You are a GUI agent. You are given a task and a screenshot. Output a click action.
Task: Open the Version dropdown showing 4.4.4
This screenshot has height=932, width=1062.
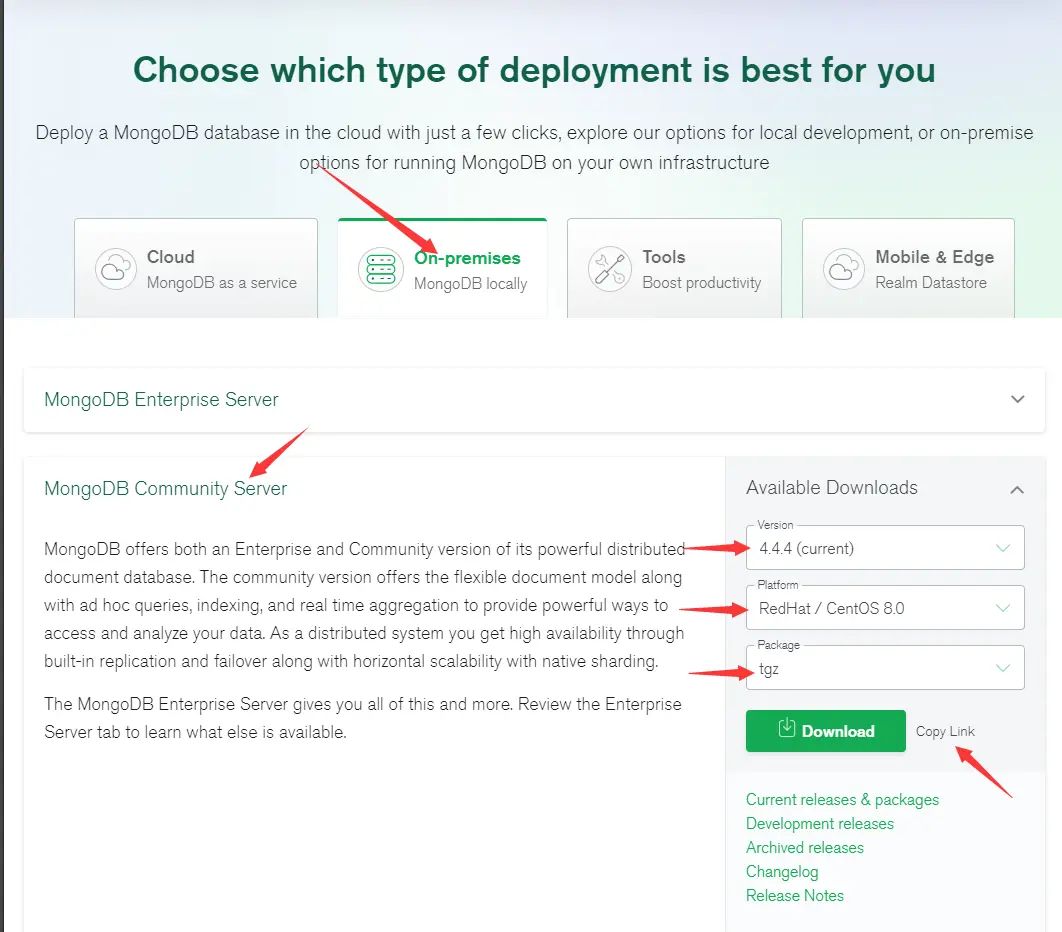click(x=885, y=548)
